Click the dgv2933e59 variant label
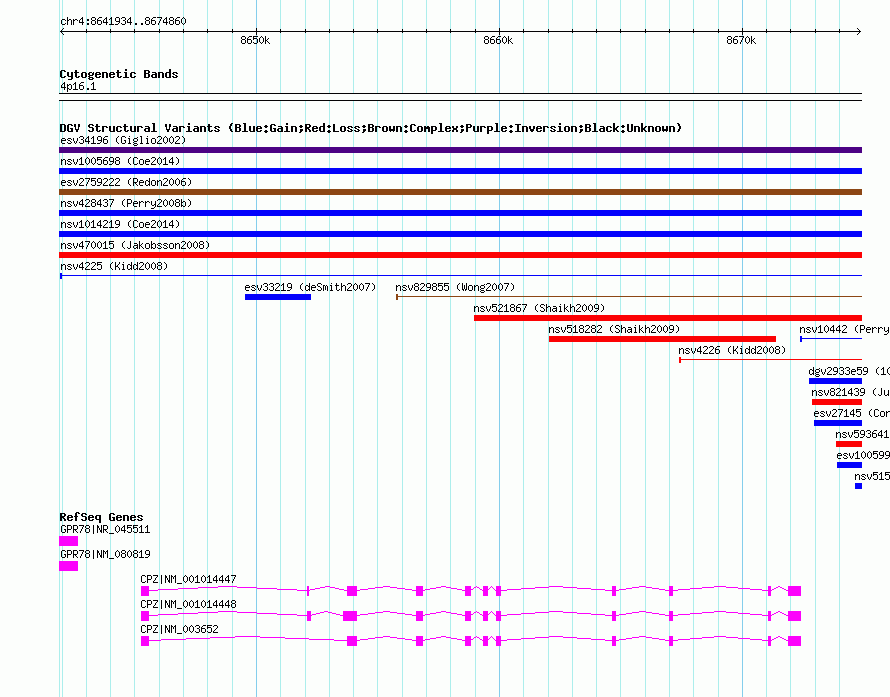This screenshot has height=697, width=890. click(x=849, y=371)
